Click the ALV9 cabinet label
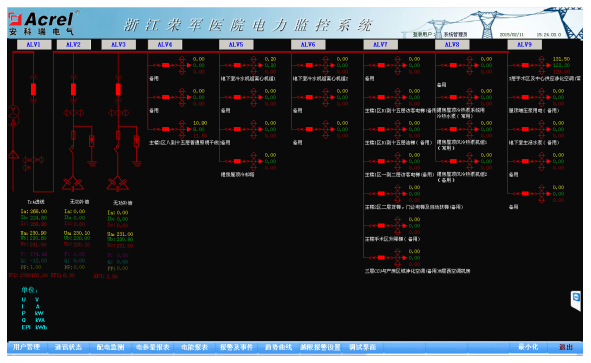 pos(524,44)
